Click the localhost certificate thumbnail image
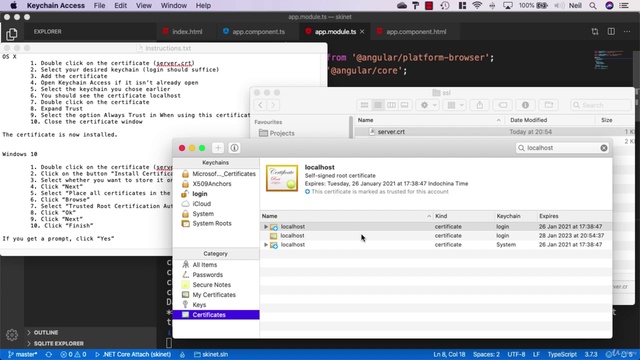640x360 pixels. (x=282, y=178)
